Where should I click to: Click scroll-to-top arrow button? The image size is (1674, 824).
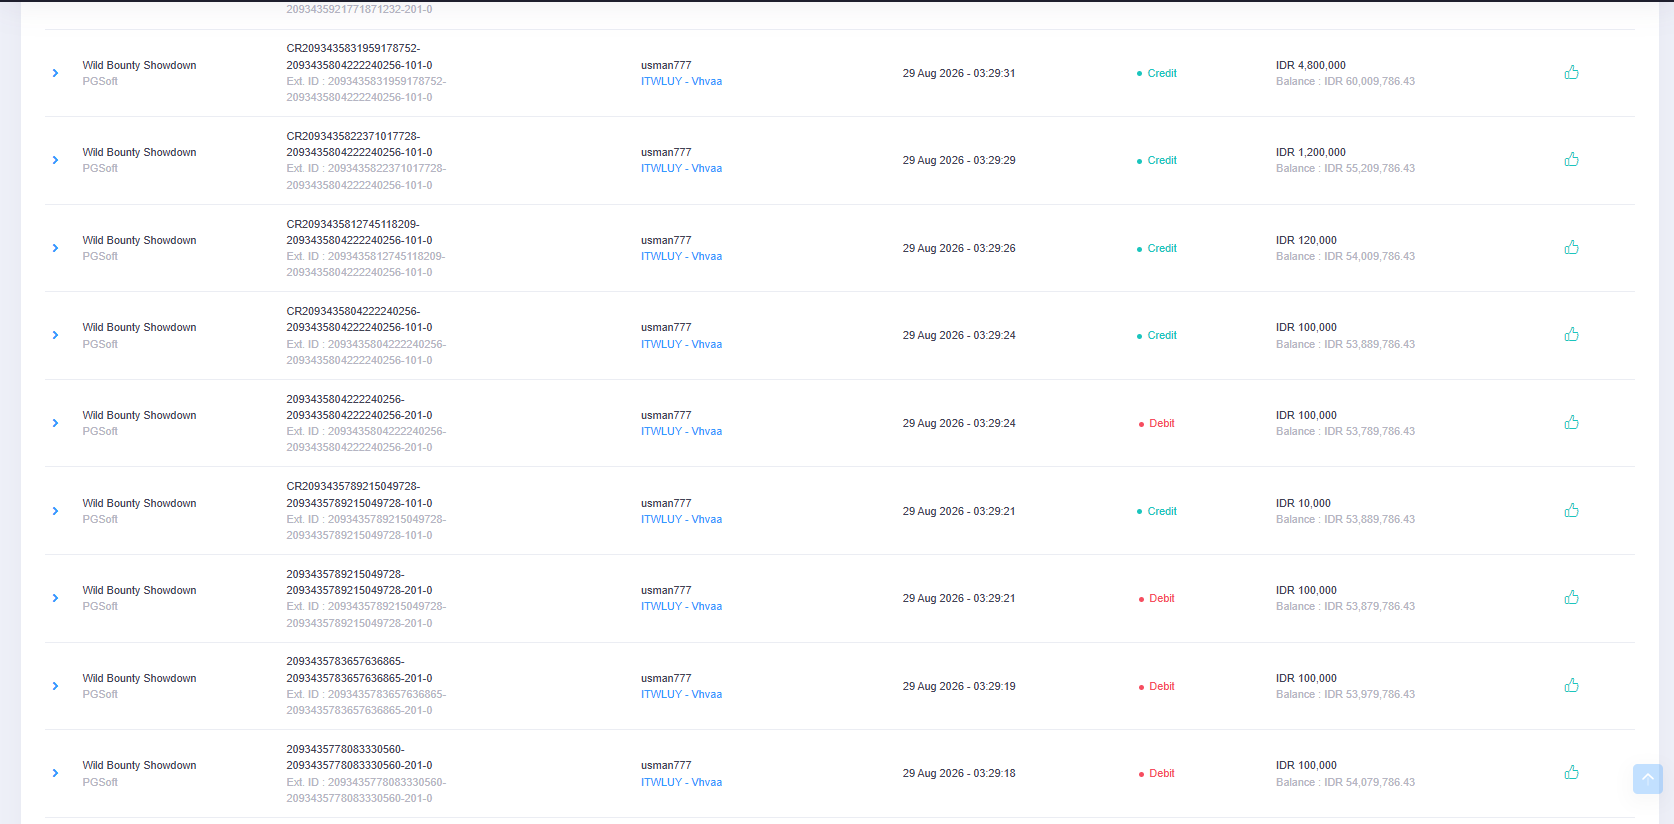pos(1647,778)
